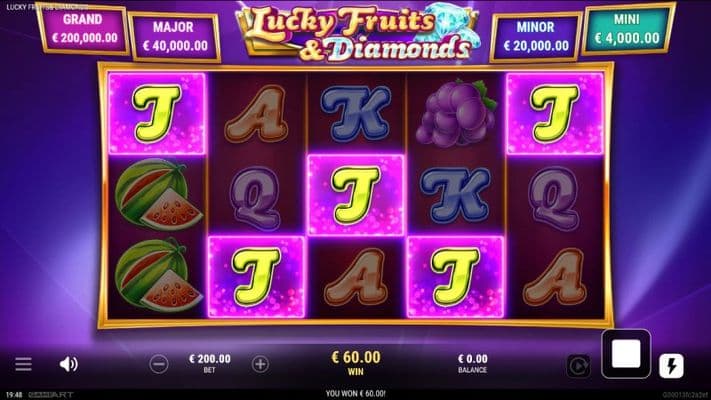
Task: Open the autoplay circular arrow icon
Action: 579,366
